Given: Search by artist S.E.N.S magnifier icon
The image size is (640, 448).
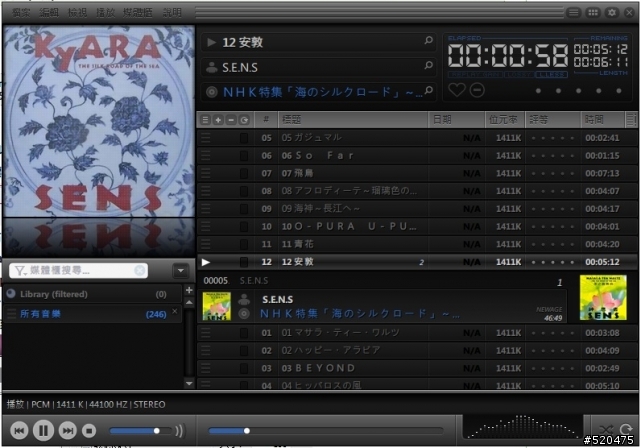Looking at the screenshot, I should point(429,65).
